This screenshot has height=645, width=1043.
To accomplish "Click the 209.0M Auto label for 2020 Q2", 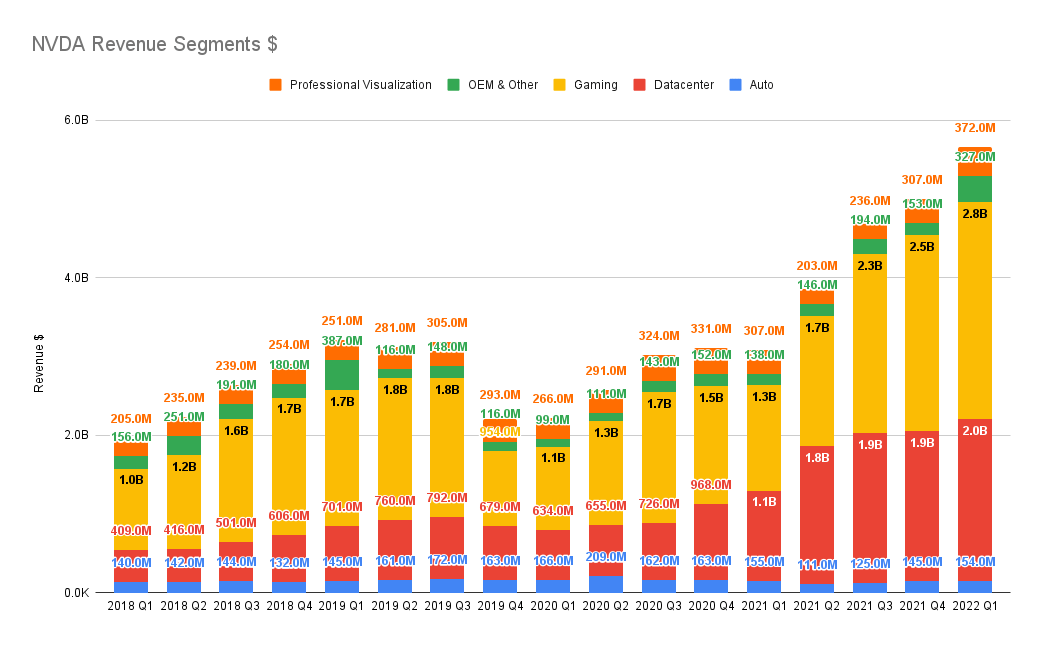I will click(606, 557).
